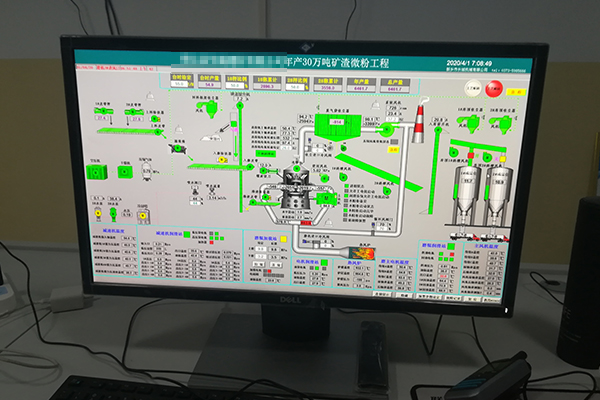
Task: Click the 台时给定 setpoint value field
Action: [181, 86]
